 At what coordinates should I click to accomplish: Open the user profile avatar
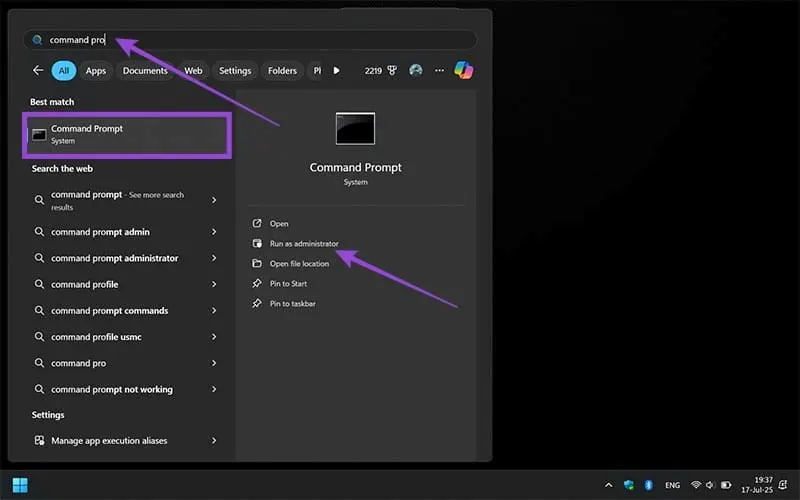click(x=416, y=70)
